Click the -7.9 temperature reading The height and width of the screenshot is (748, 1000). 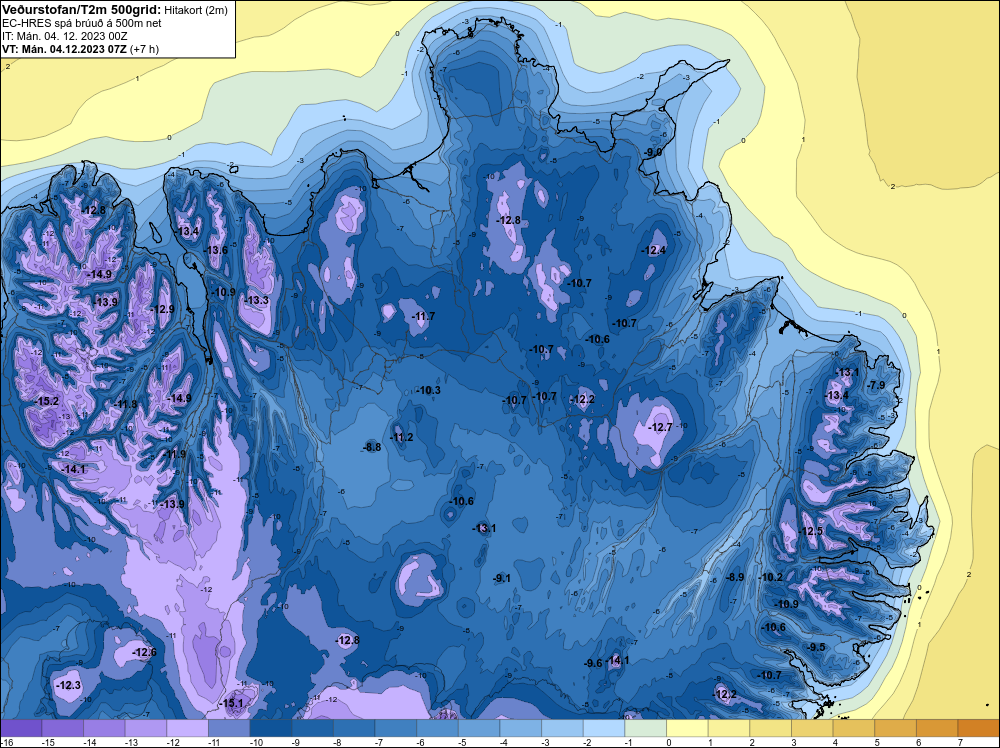point(876,385)
